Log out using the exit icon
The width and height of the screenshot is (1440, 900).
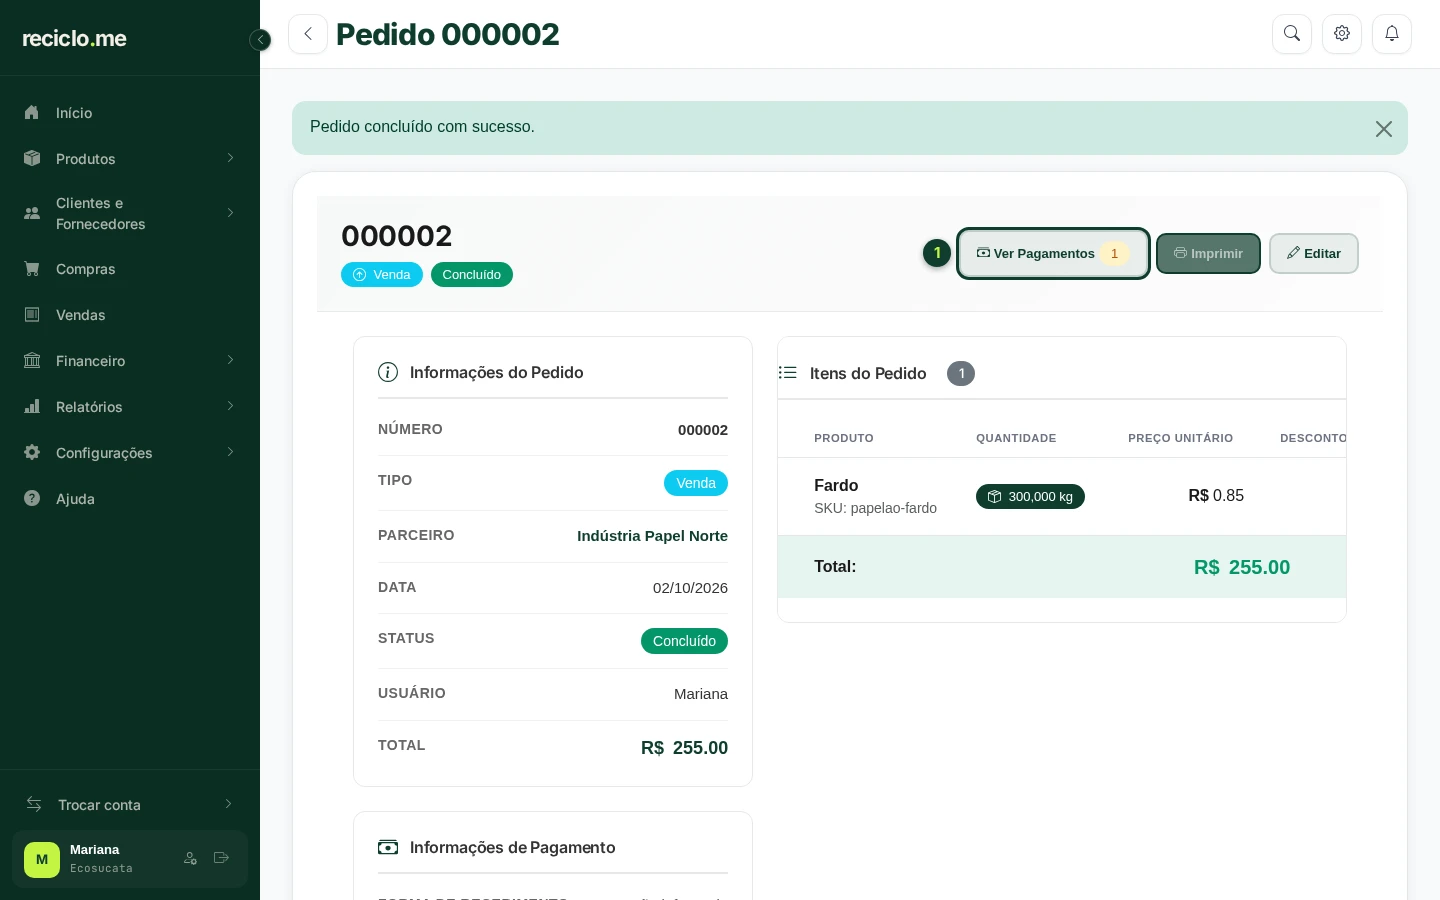tap(222, 858)
